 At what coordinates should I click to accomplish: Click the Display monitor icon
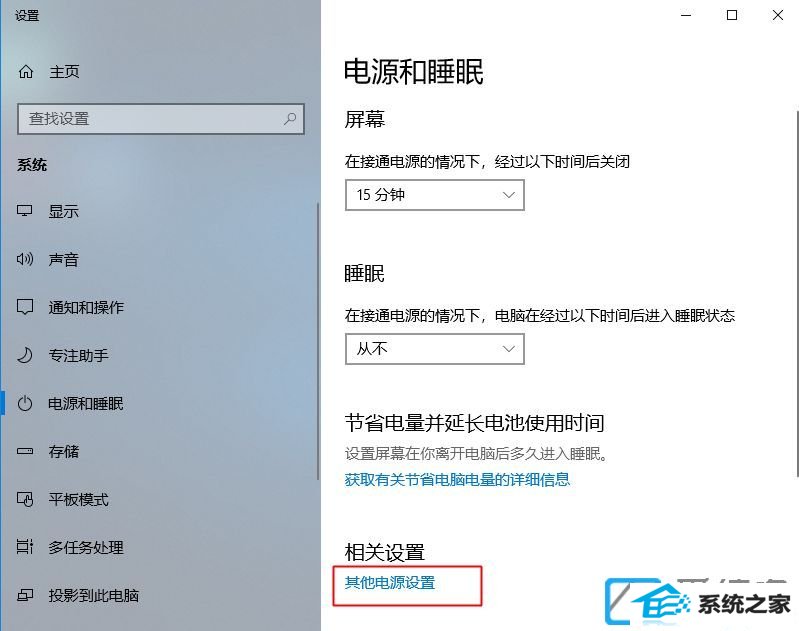24,211
